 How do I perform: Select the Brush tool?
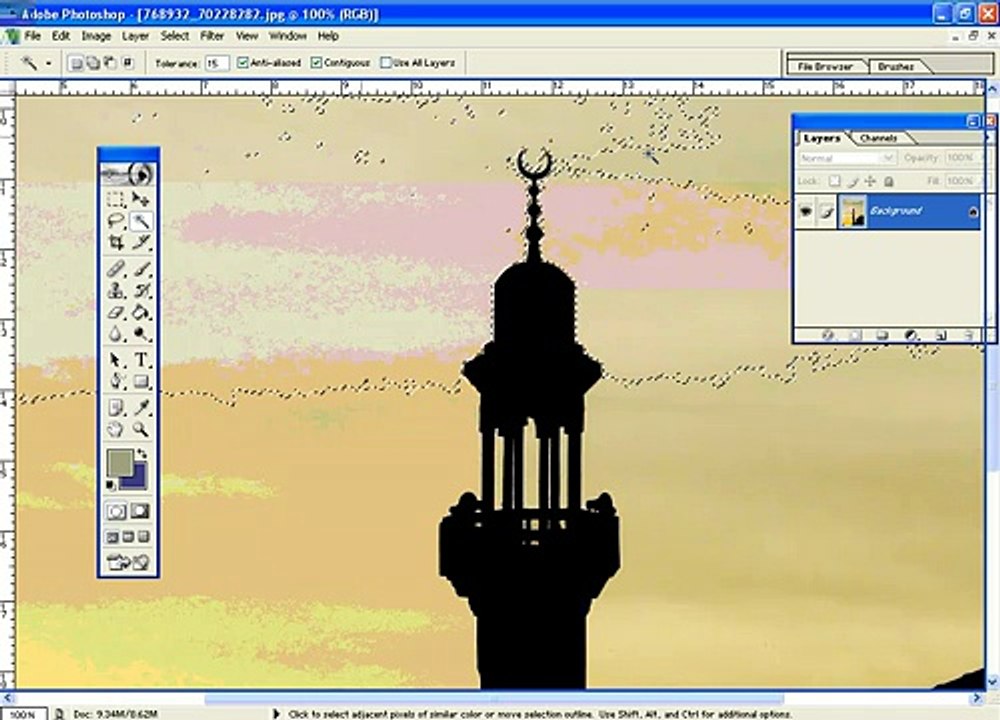coord(140,269)
